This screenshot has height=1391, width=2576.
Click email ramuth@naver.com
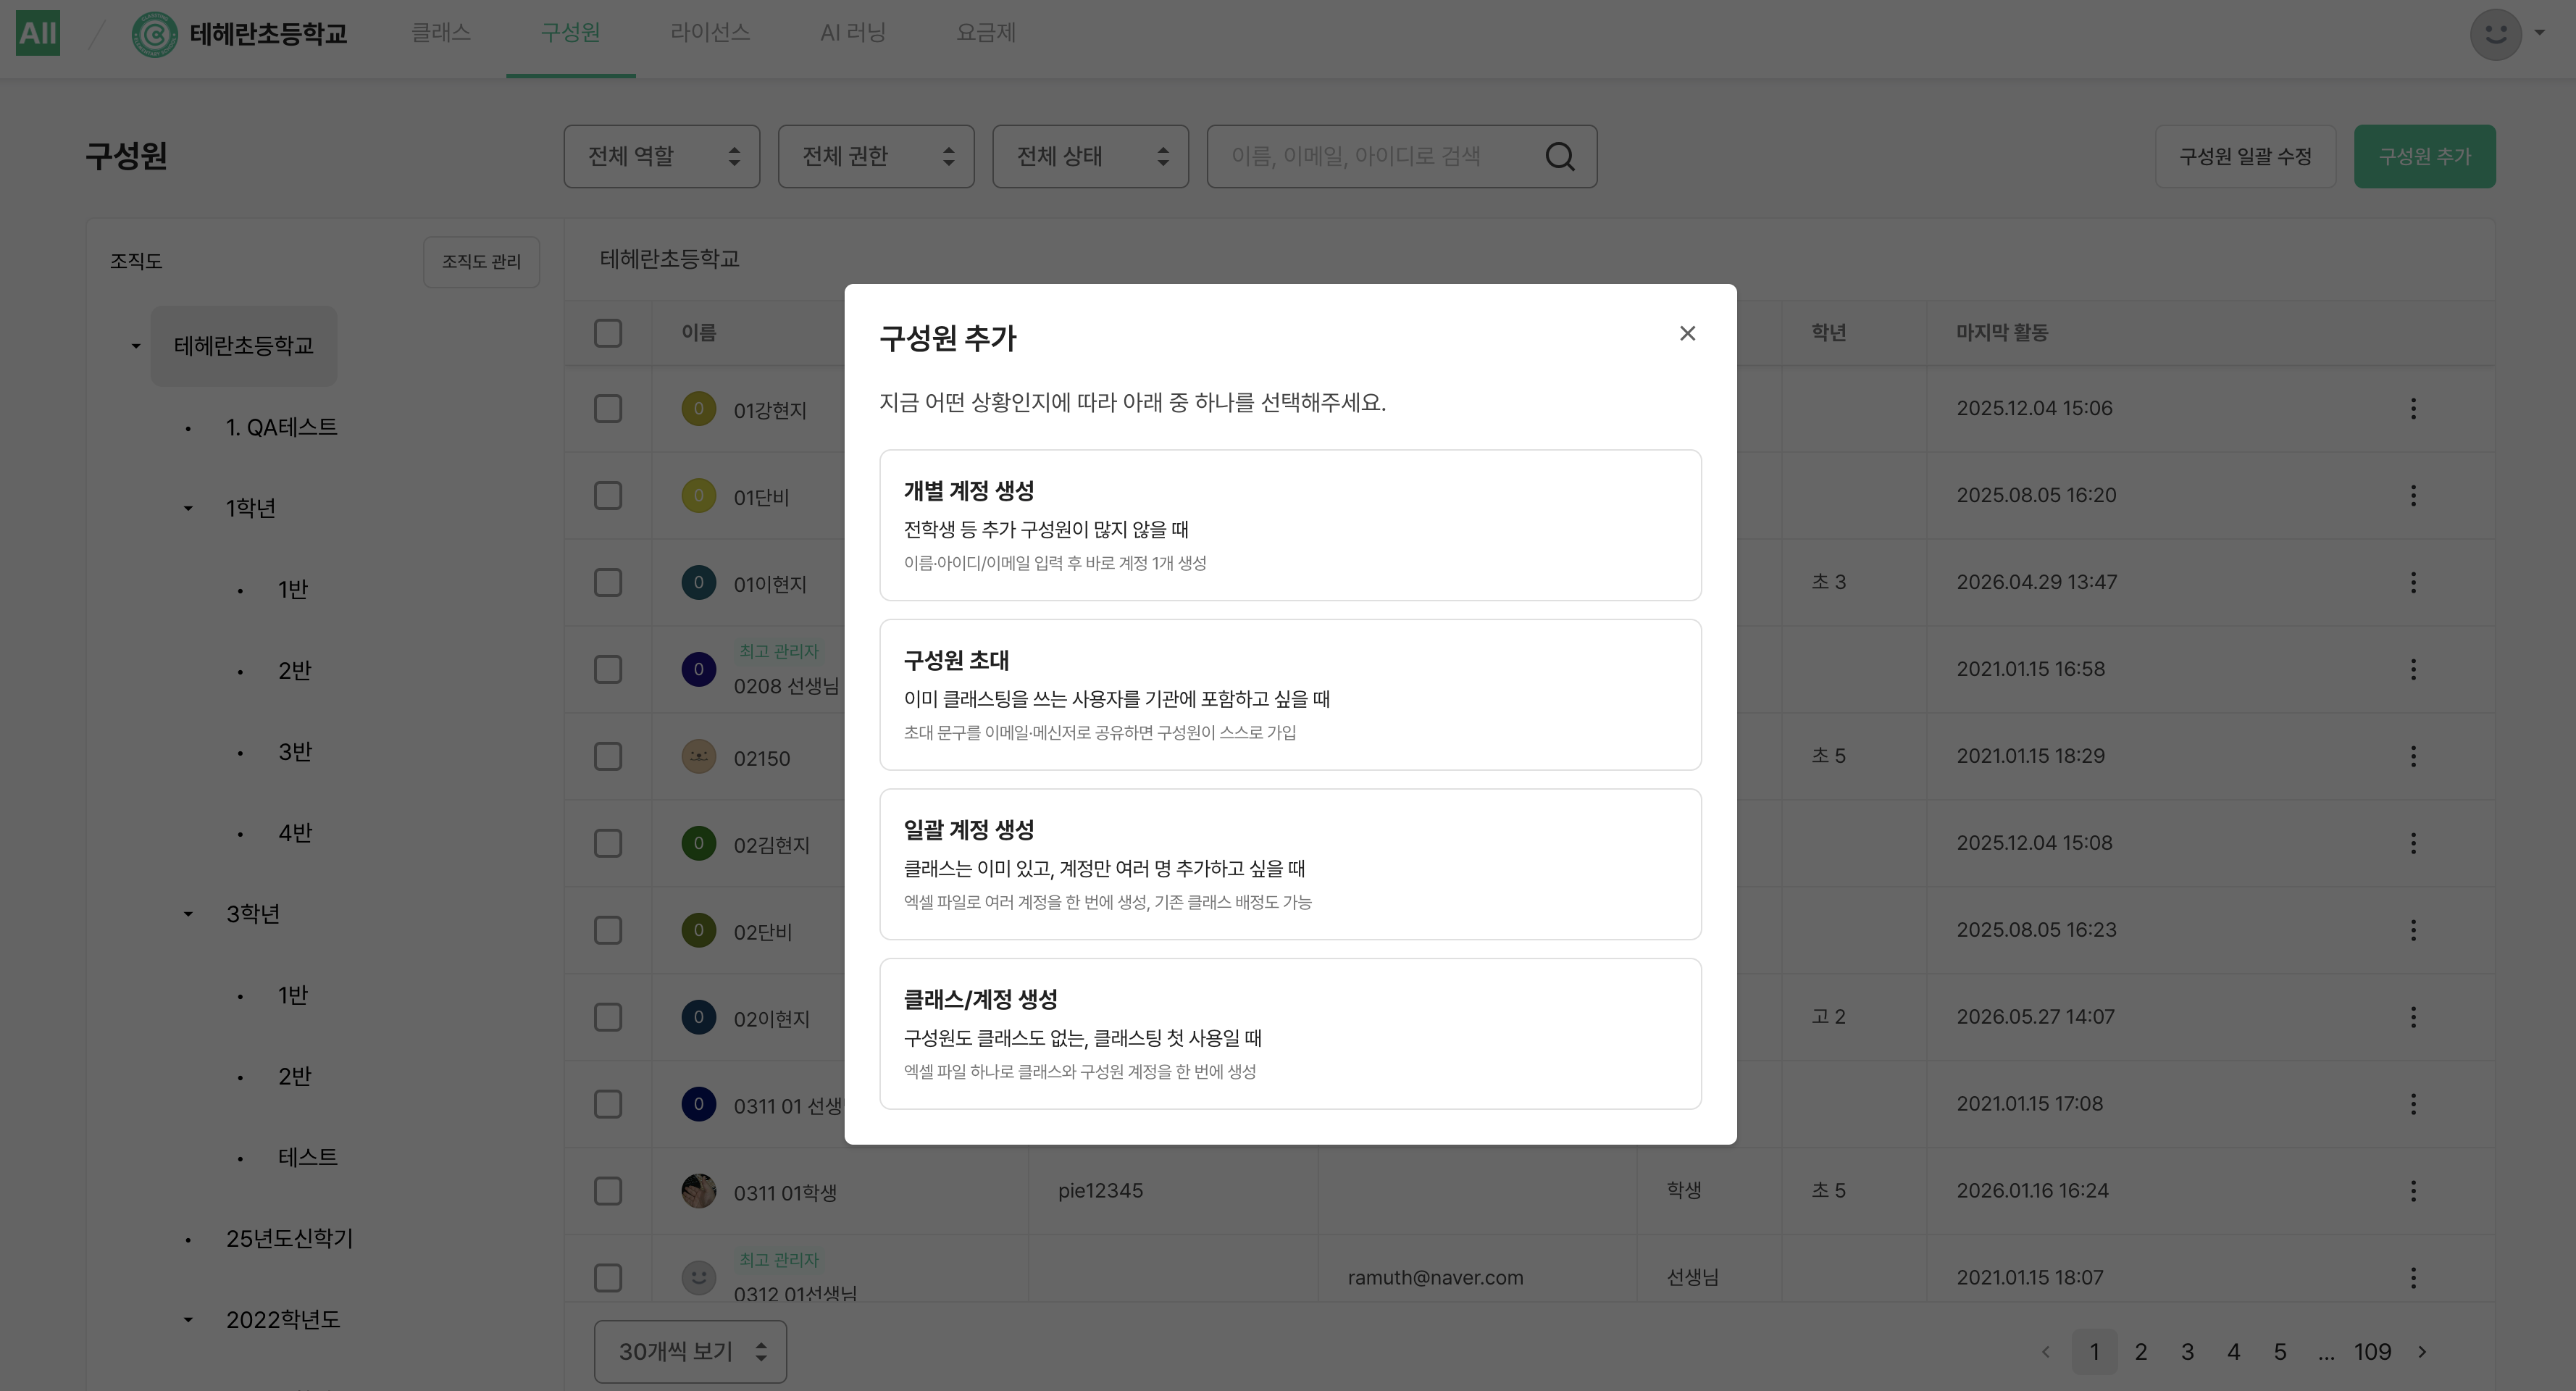[1435, 1278]
